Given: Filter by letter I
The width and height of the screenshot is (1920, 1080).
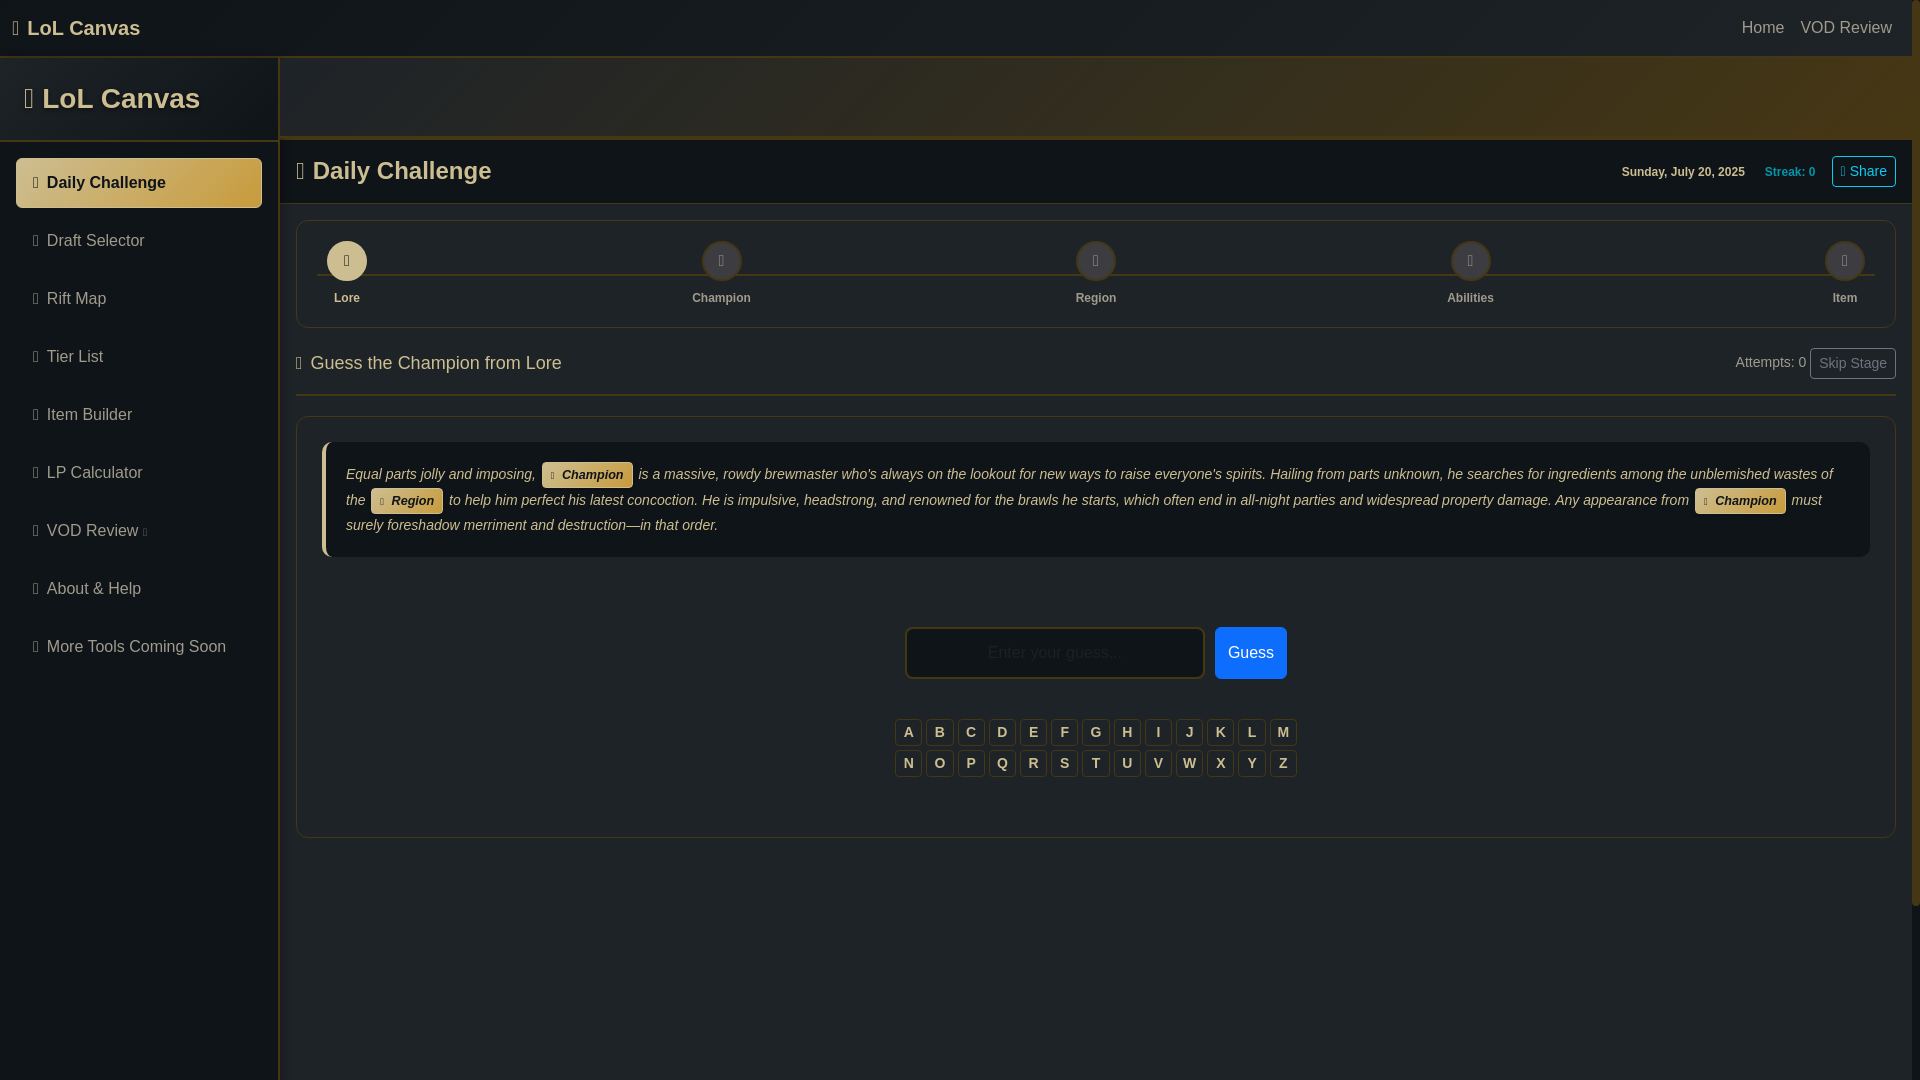Looking at the screenshot, I should pos(1158,732).
